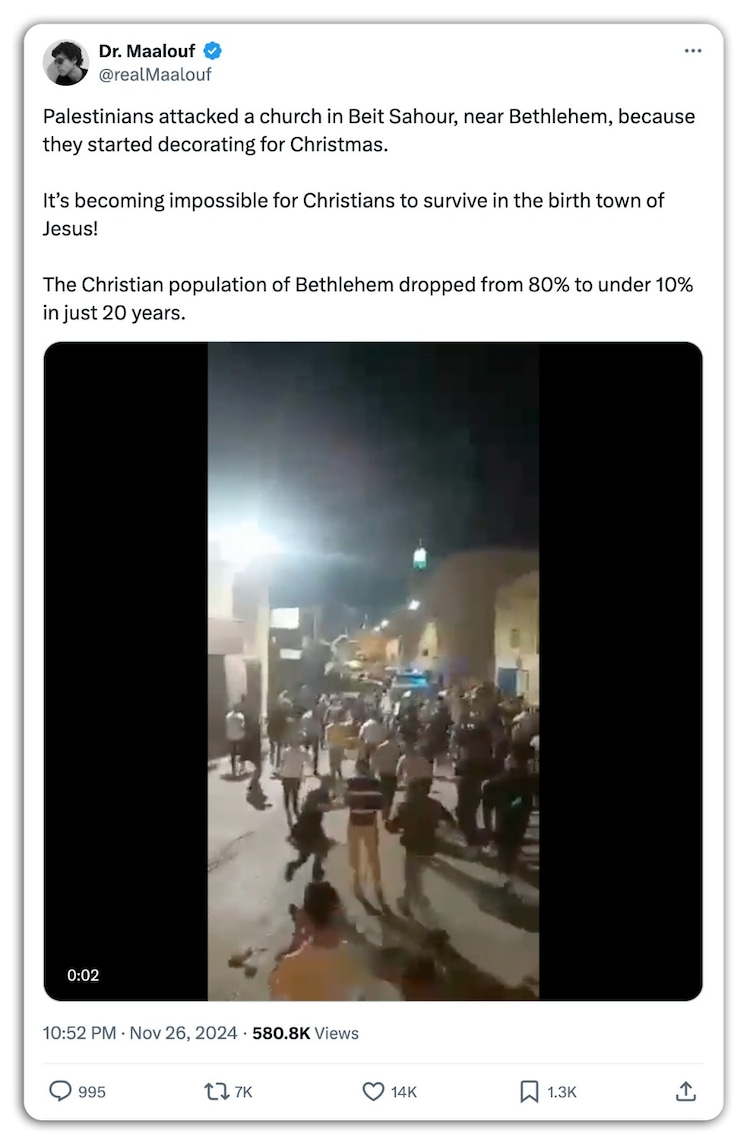Click the 995 replies count
Screen dimensions: 750x1146
coord(92,1092)
